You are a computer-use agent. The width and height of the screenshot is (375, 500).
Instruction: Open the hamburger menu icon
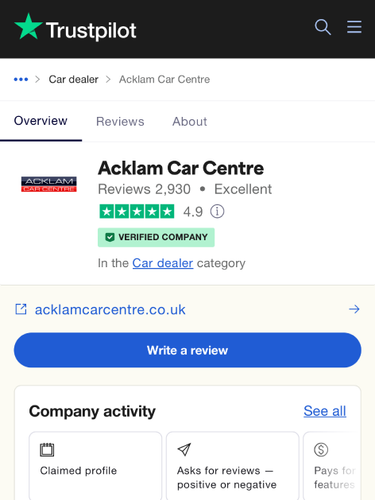[354, 27]
